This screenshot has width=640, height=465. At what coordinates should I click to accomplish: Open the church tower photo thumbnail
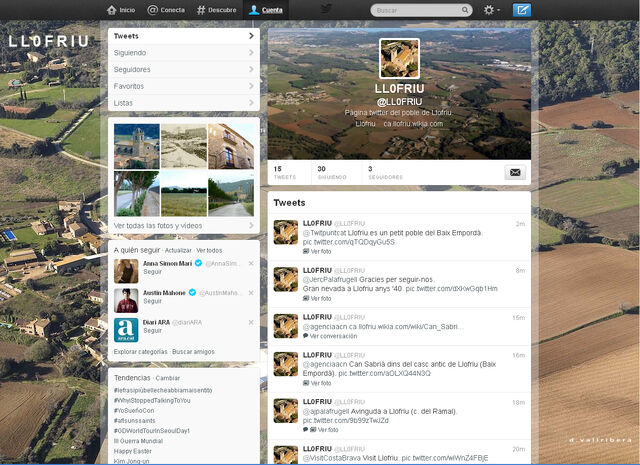click(x=137, y=147)
